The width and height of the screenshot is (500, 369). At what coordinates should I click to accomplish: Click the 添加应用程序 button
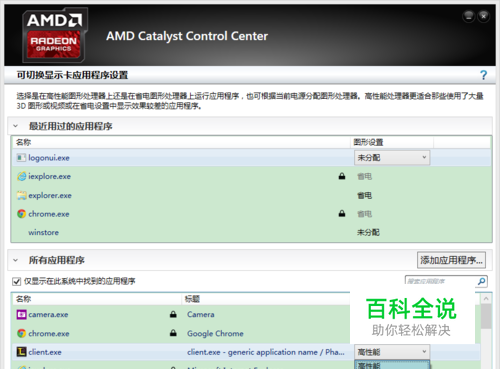(451, 260)
